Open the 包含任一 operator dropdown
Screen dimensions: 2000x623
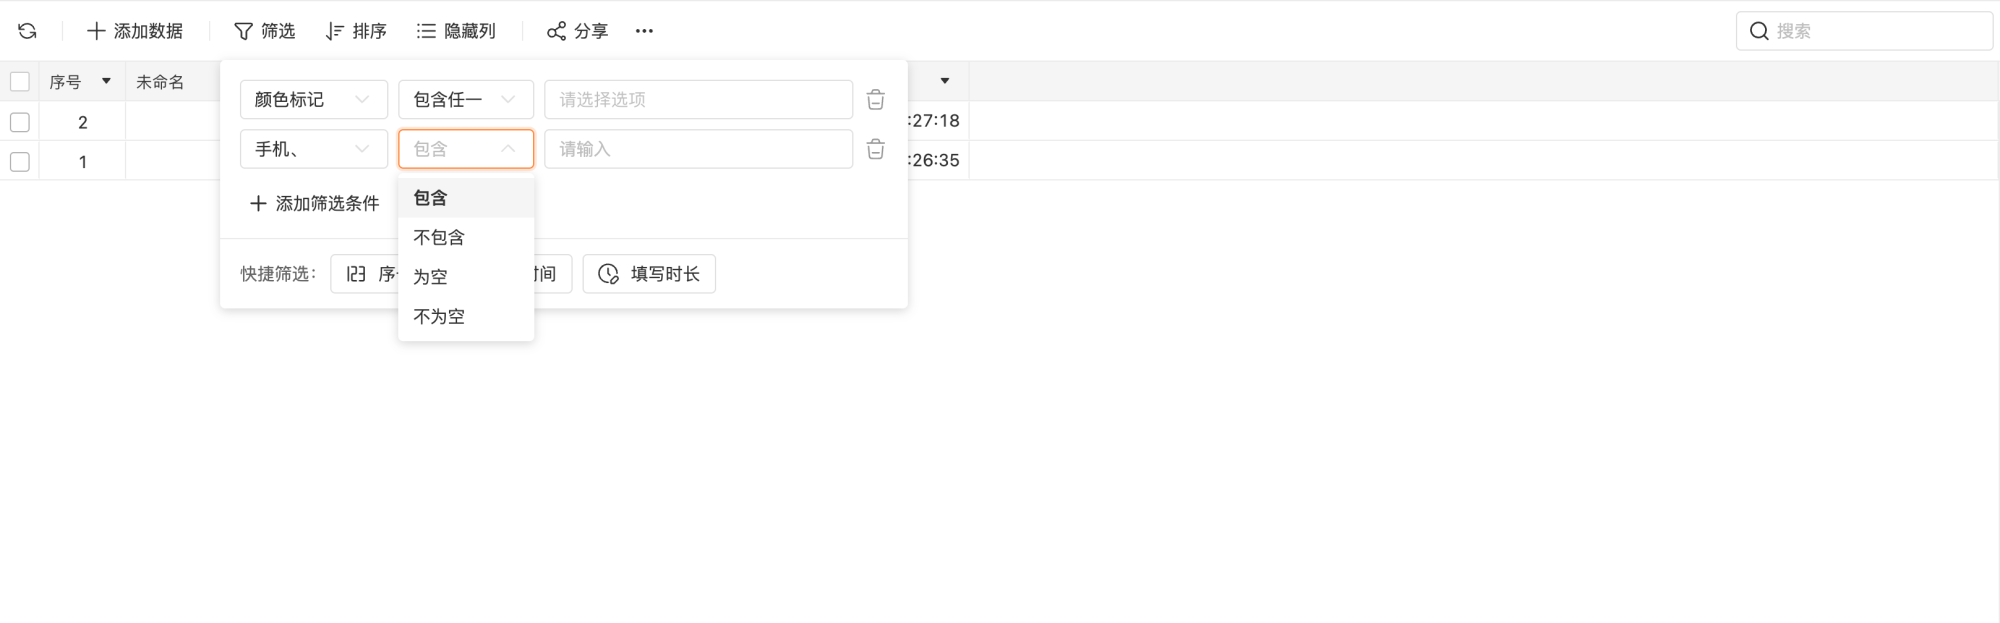[x=466, y=100]
